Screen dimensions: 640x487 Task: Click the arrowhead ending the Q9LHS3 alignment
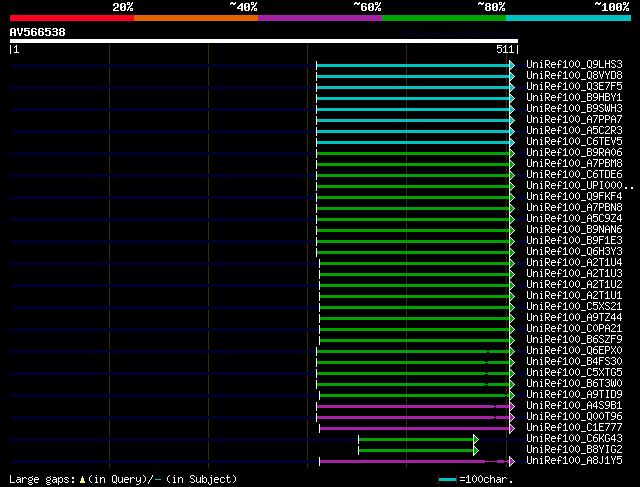(x=512, y=65)
